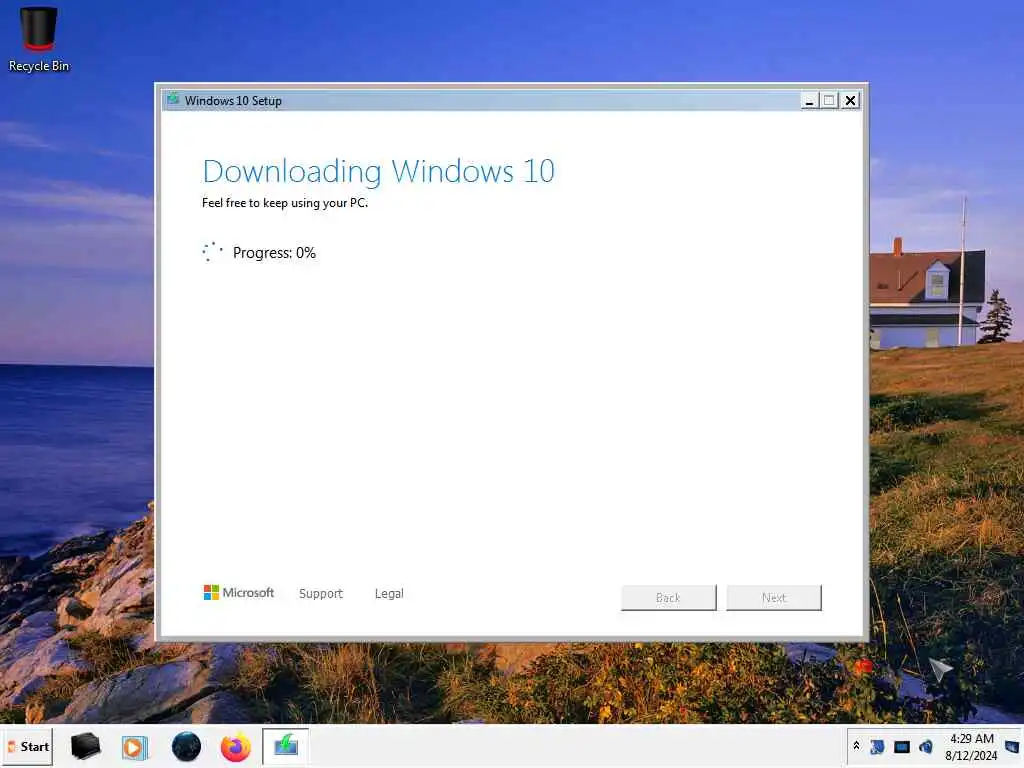The image size is (1024, 768).
Task: Click the Microsoft logo in setup footer
Action: [x=239, y=592]
